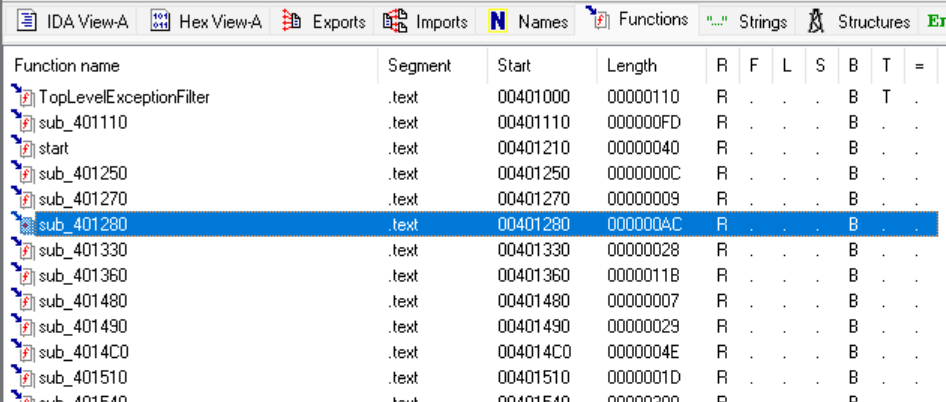Open the Hex View-A tab
The width and height of the screenshot is (946, 402).
tap(206, 22)
